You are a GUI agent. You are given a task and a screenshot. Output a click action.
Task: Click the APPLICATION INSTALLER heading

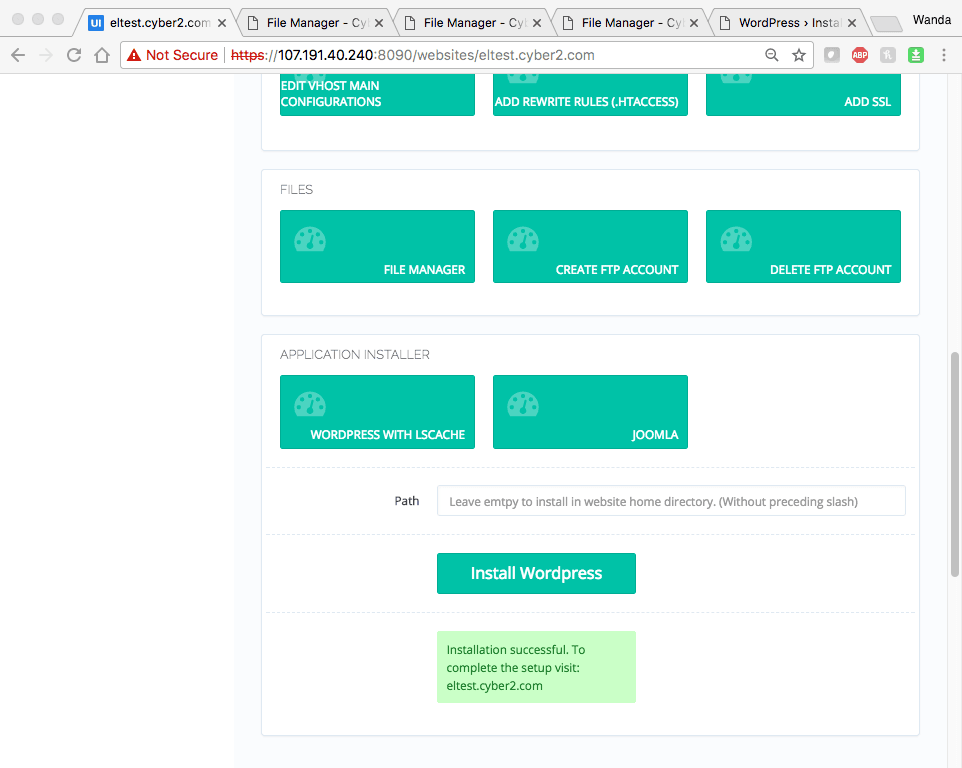coord(355,355)
